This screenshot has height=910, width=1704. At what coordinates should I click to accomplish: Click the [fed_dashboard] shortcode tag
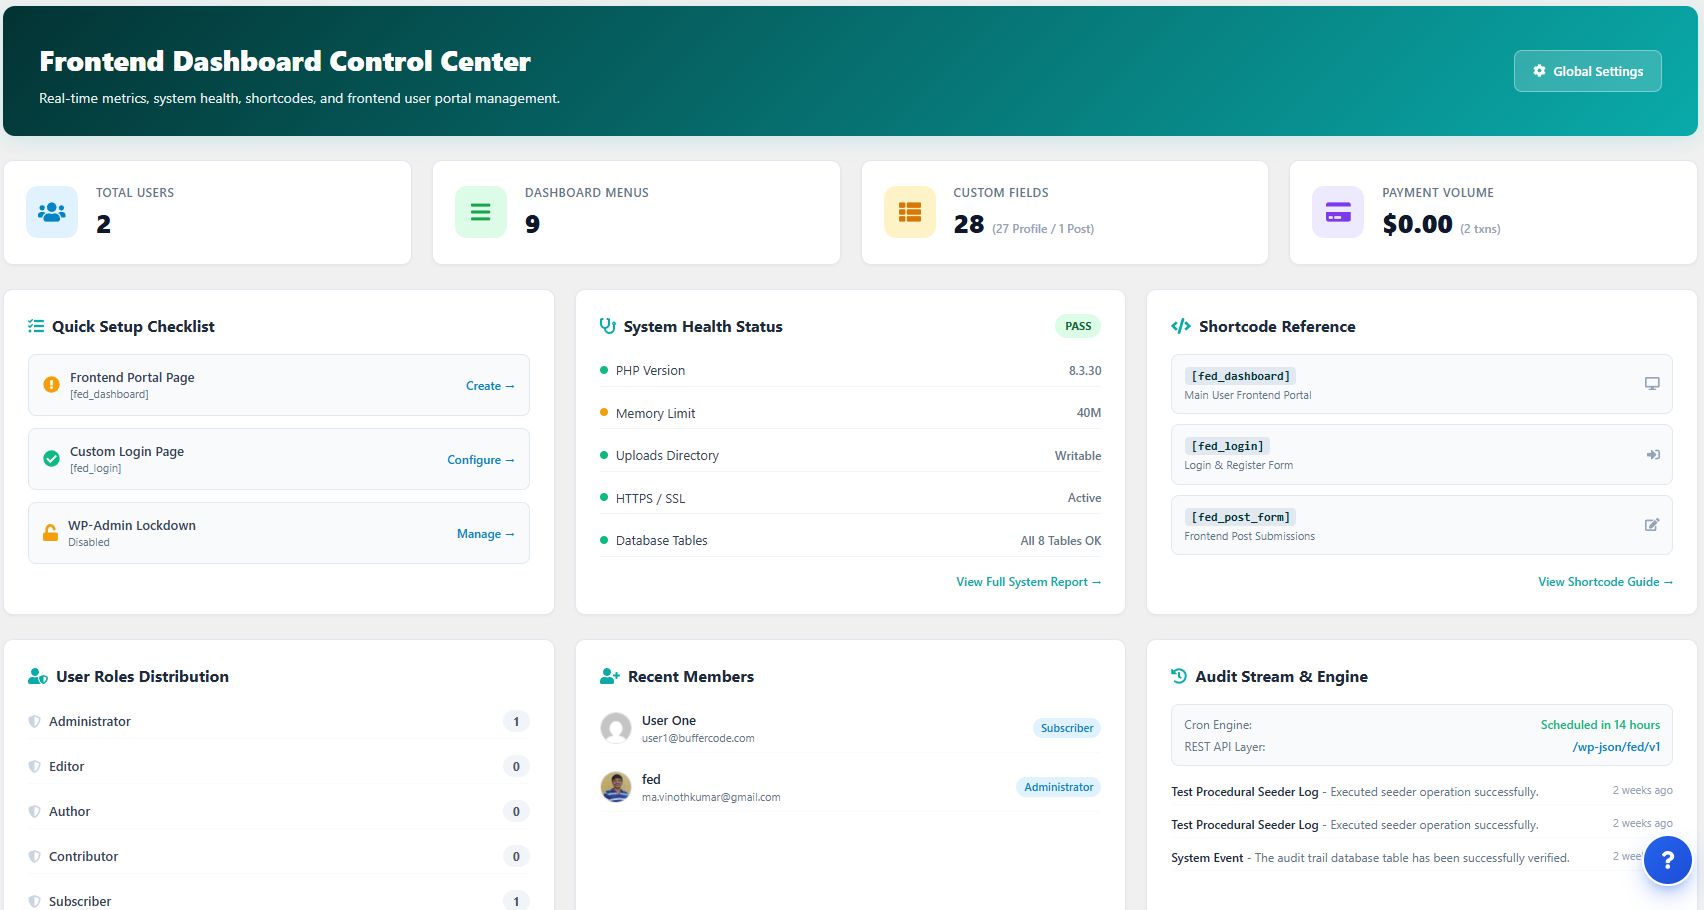(1240, 376)
